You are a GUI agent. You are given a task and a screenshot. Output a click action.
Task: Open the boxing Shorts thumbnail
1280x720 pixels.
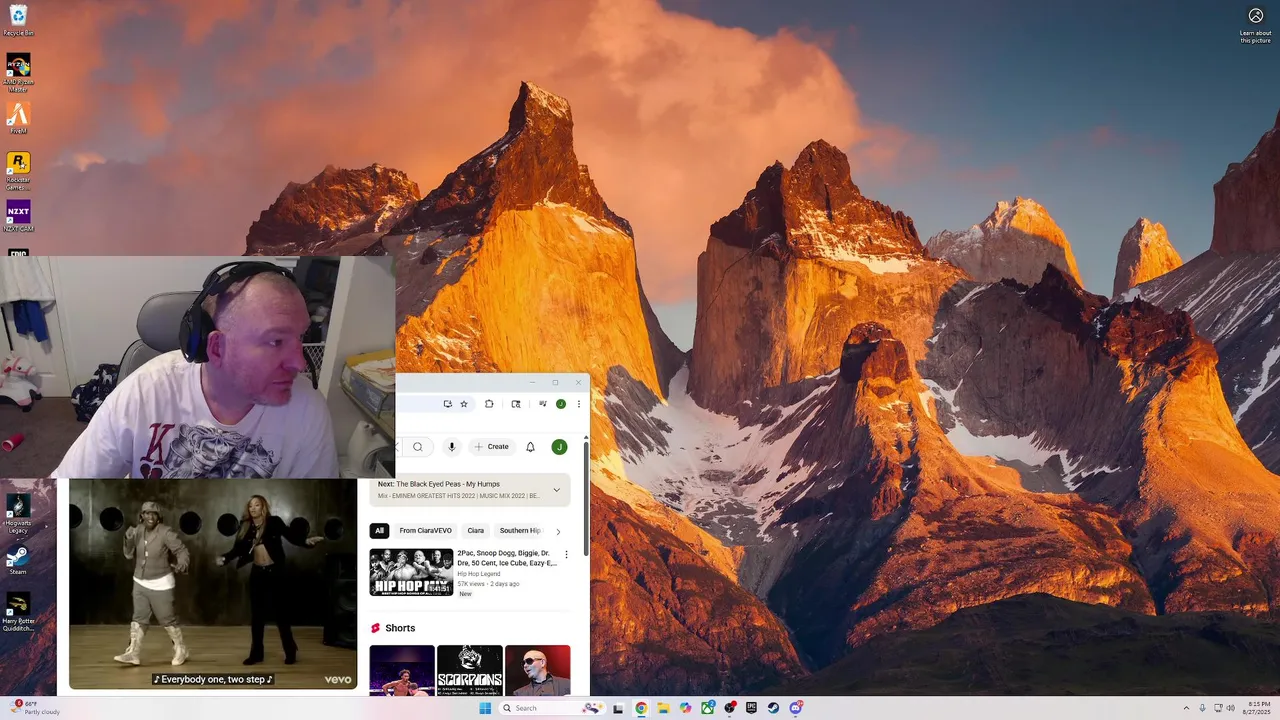click(x=402, y=670)
